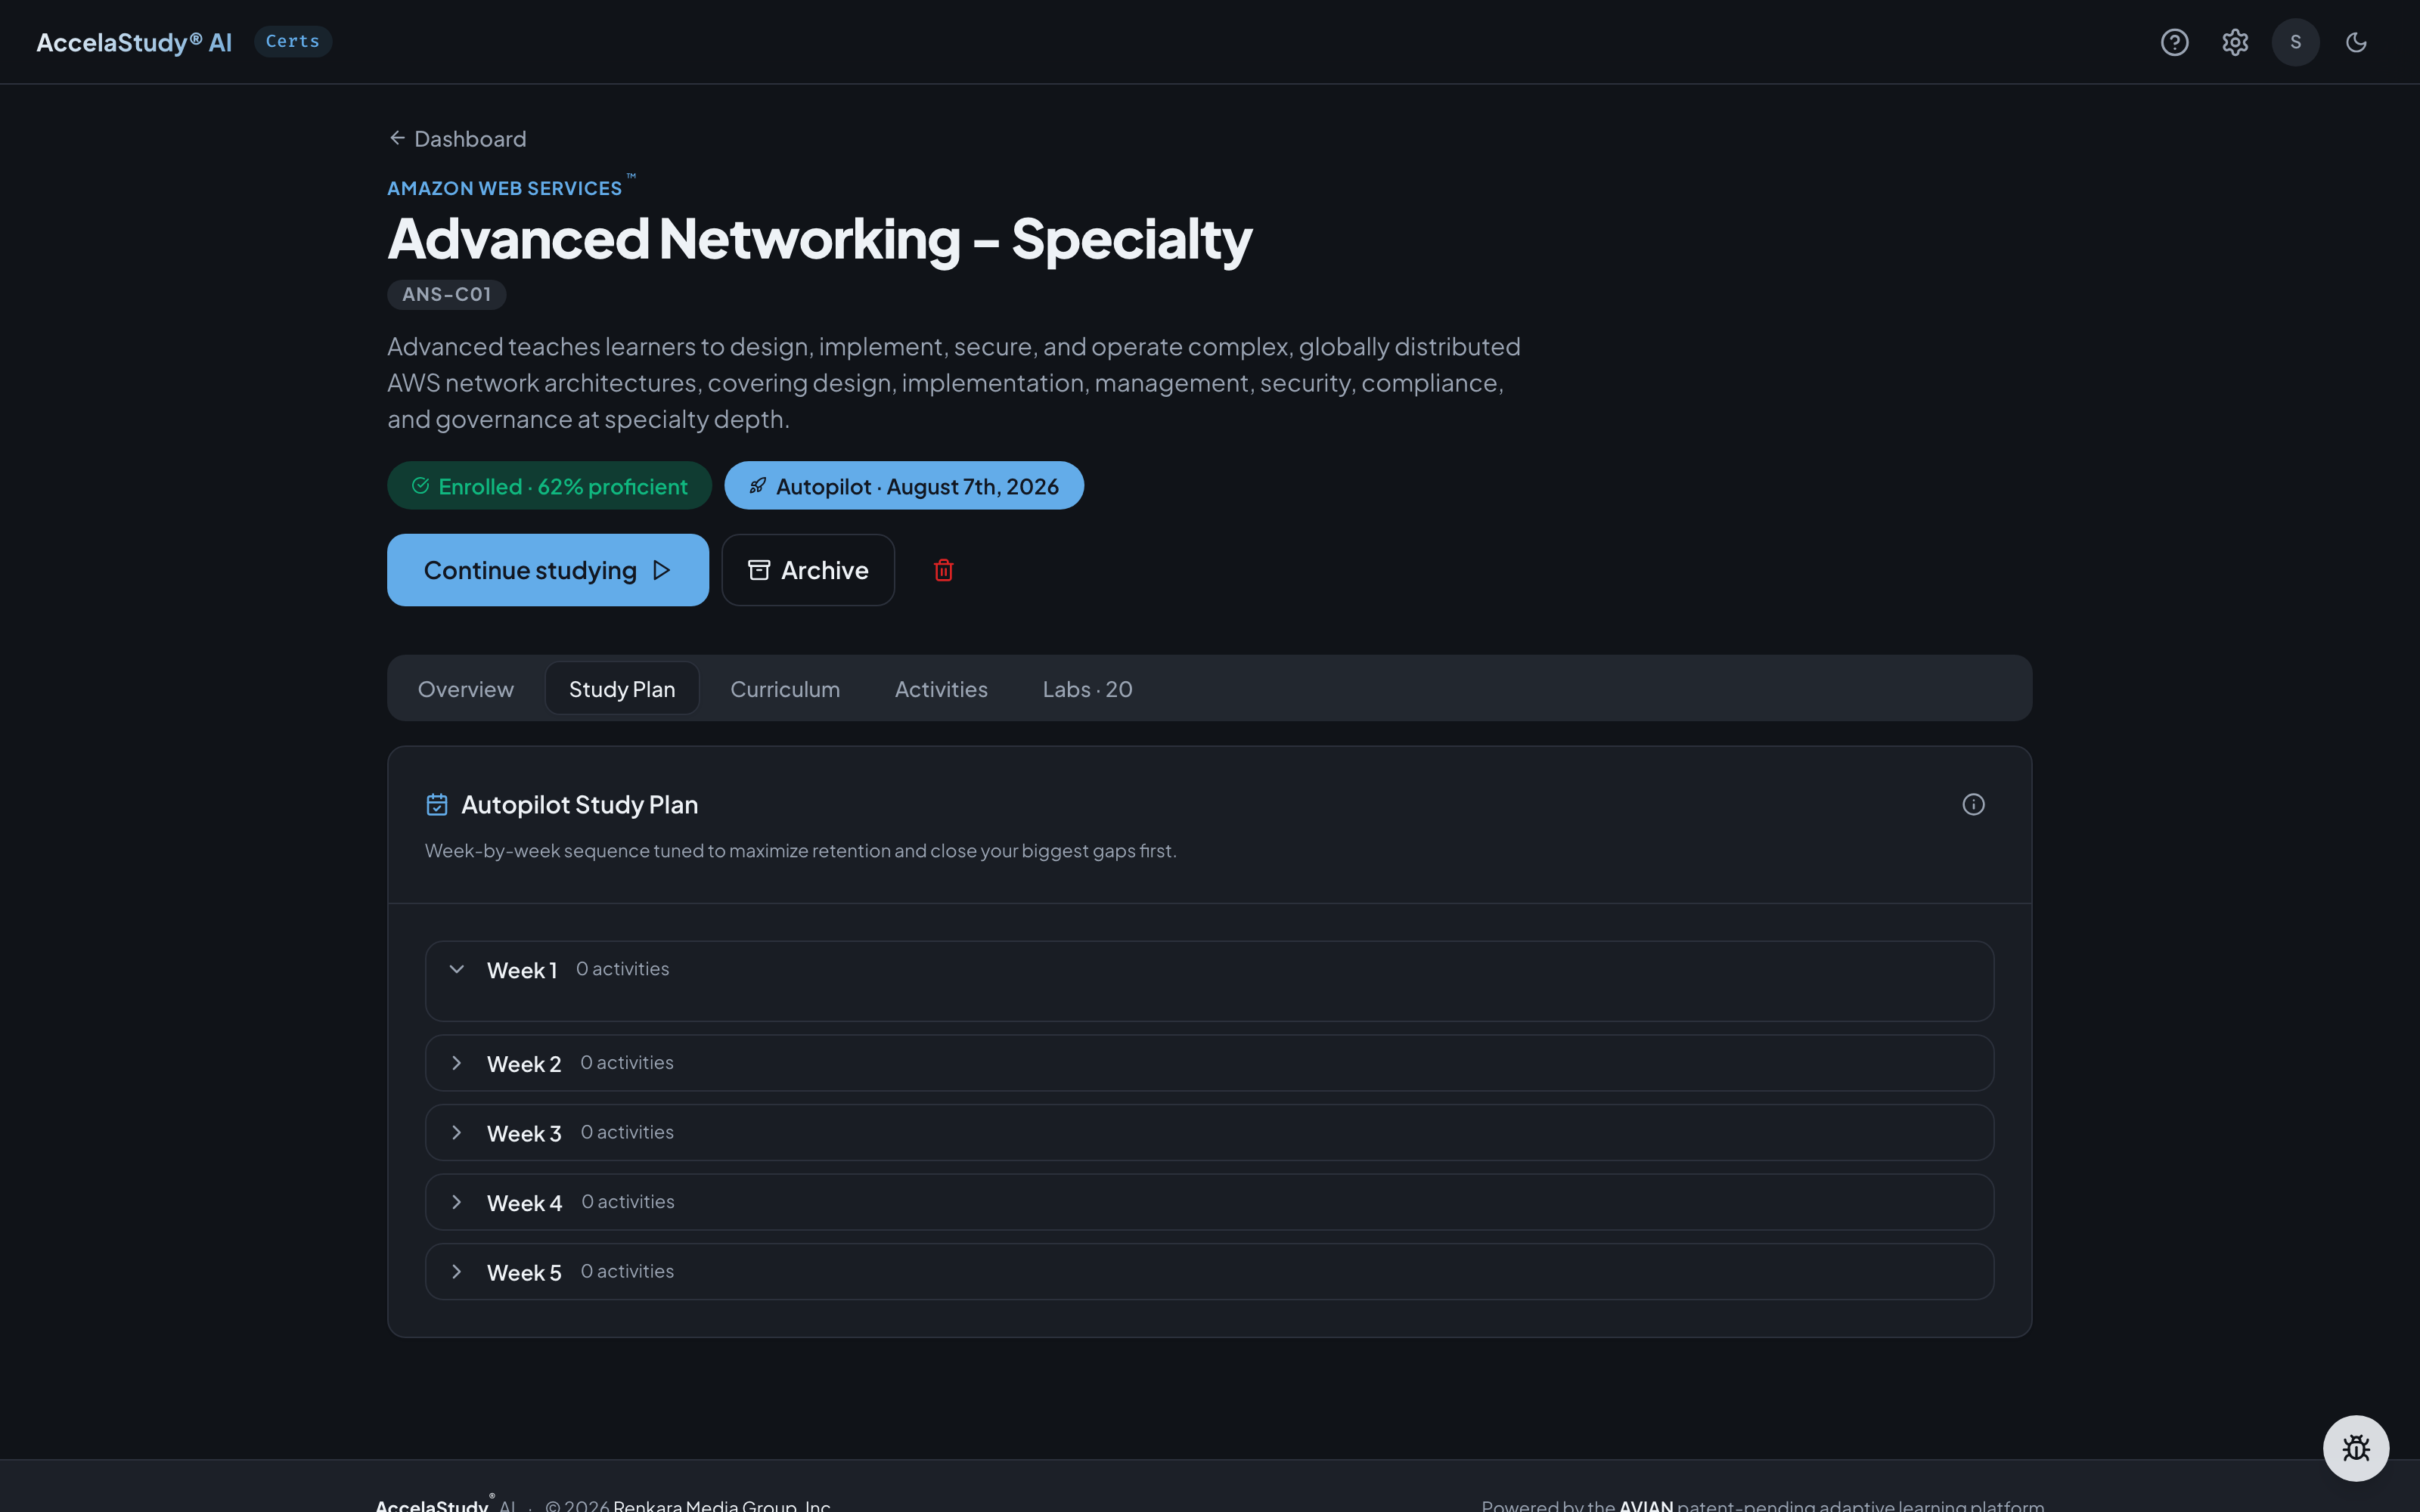Return to Dashboard link
The height and width of the screenshot is (1512, 2420).
(x=458, y=138)
